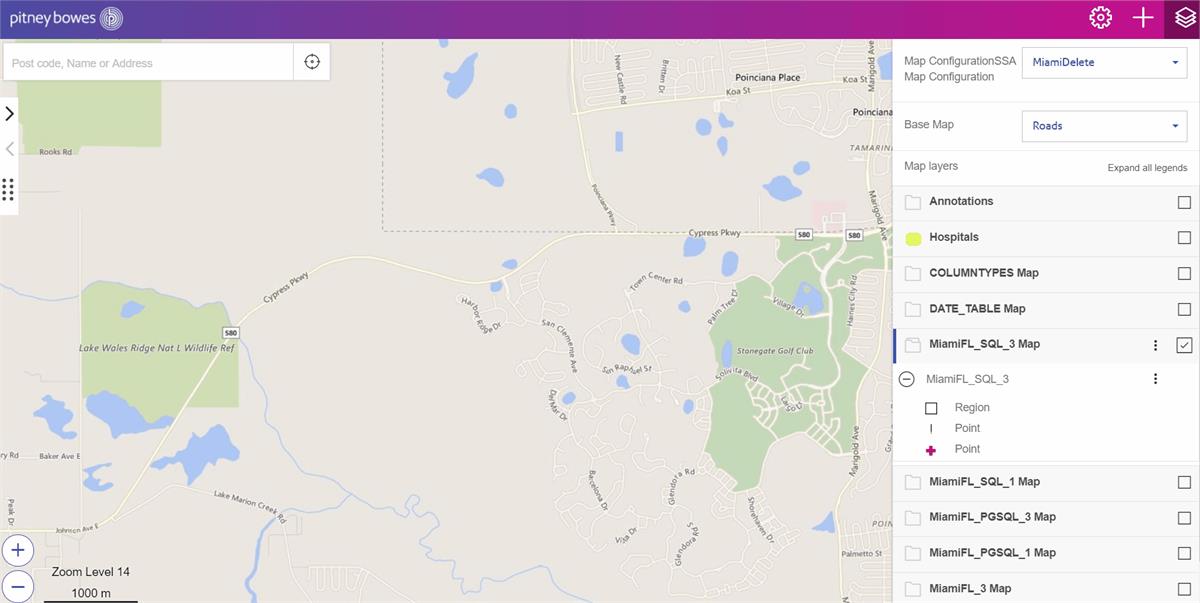The image size is (1200, 603).
Task: Click the plus add icon in header
Action: [1143, 18]
